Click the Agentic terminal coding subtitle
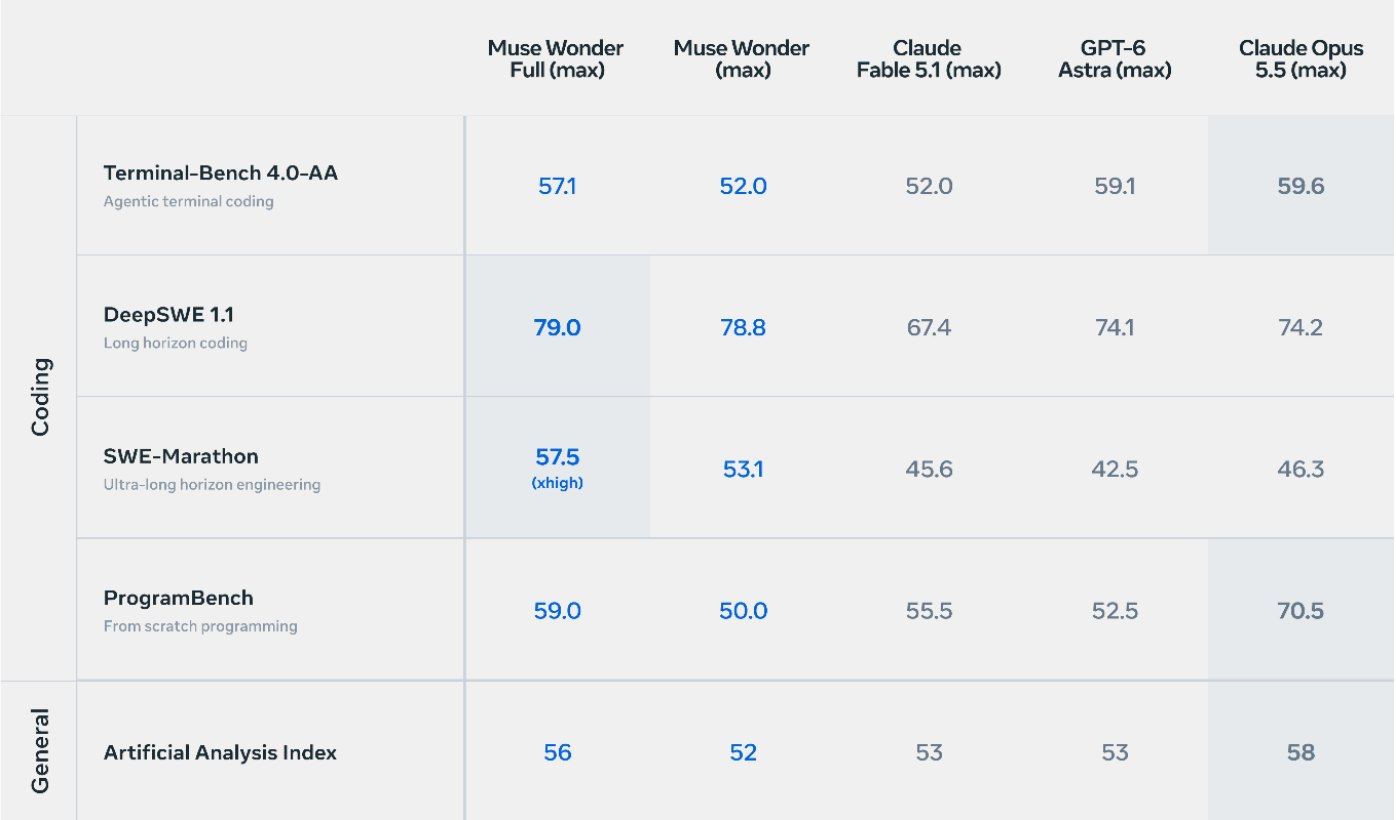The image size is (1396, 820). [x=189, y=201]
